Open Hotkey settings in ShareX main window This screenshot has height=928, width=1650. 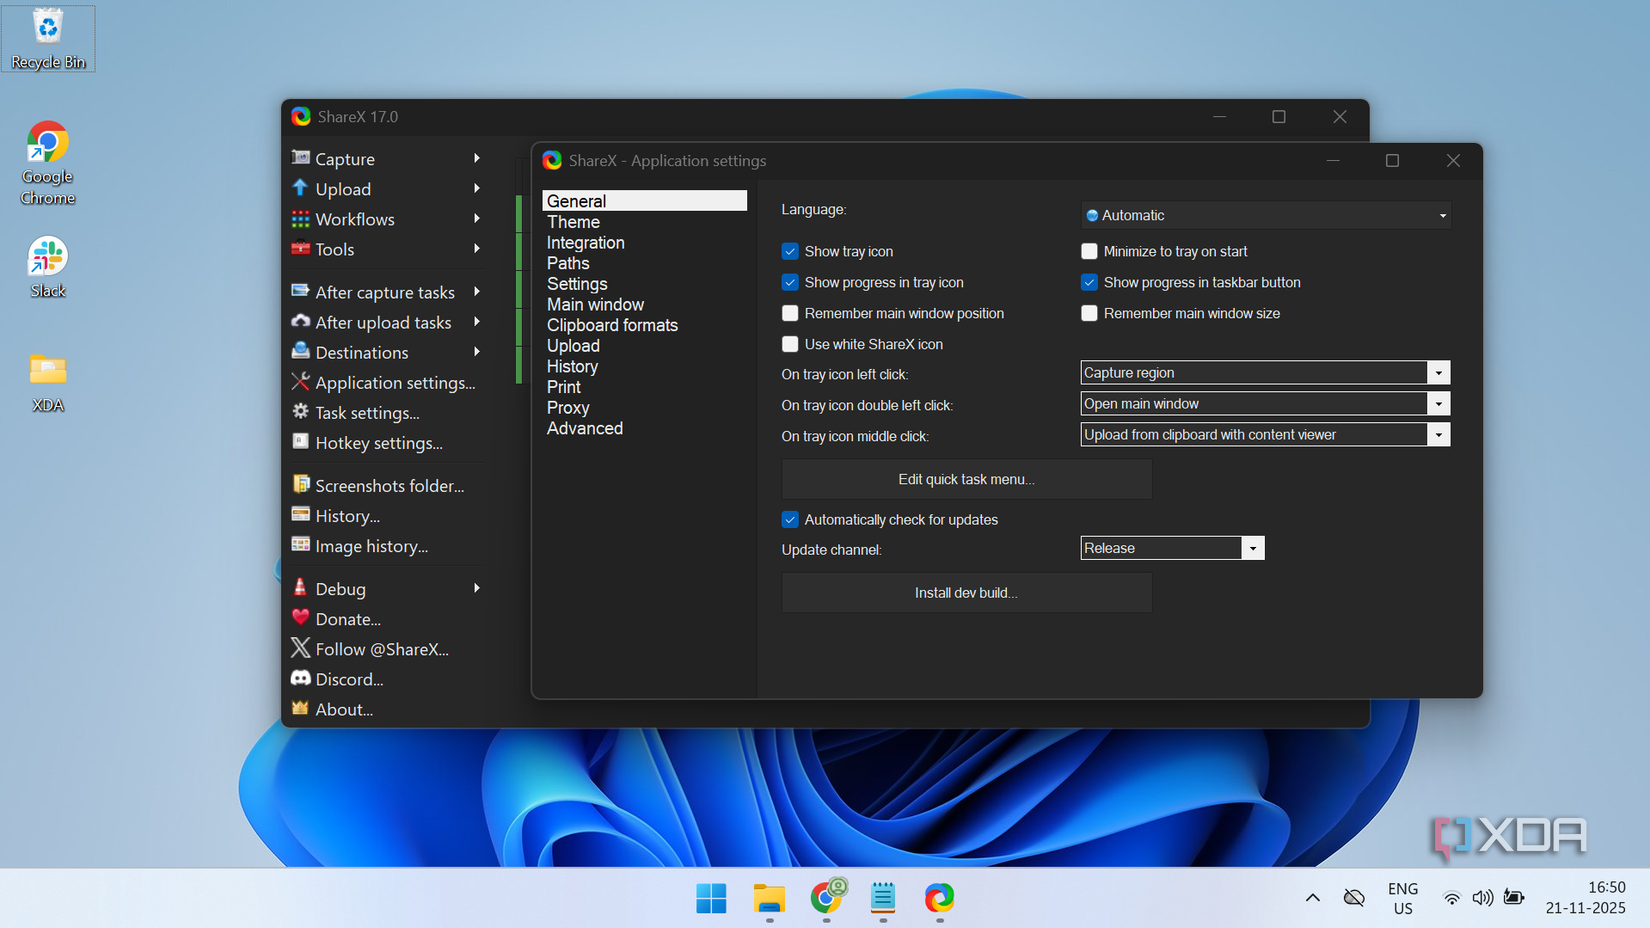pyautogui.click(x=379, y=442)
